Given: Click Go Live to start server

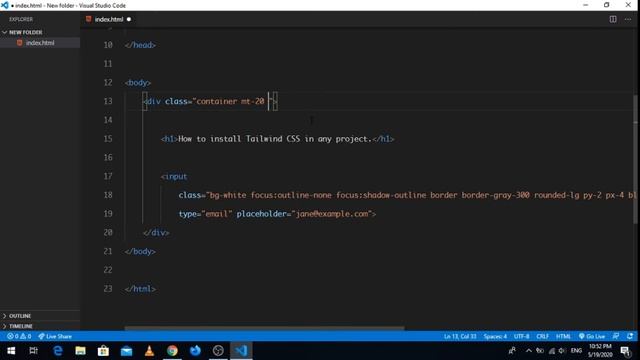Looking at the screenshot, I should click(x=592, y=336).
